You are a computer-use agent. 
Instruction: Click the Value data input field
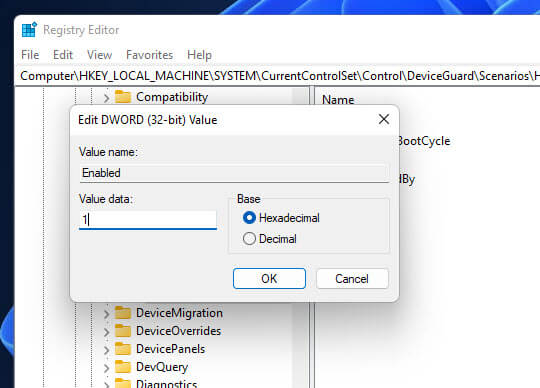point(148,219)
